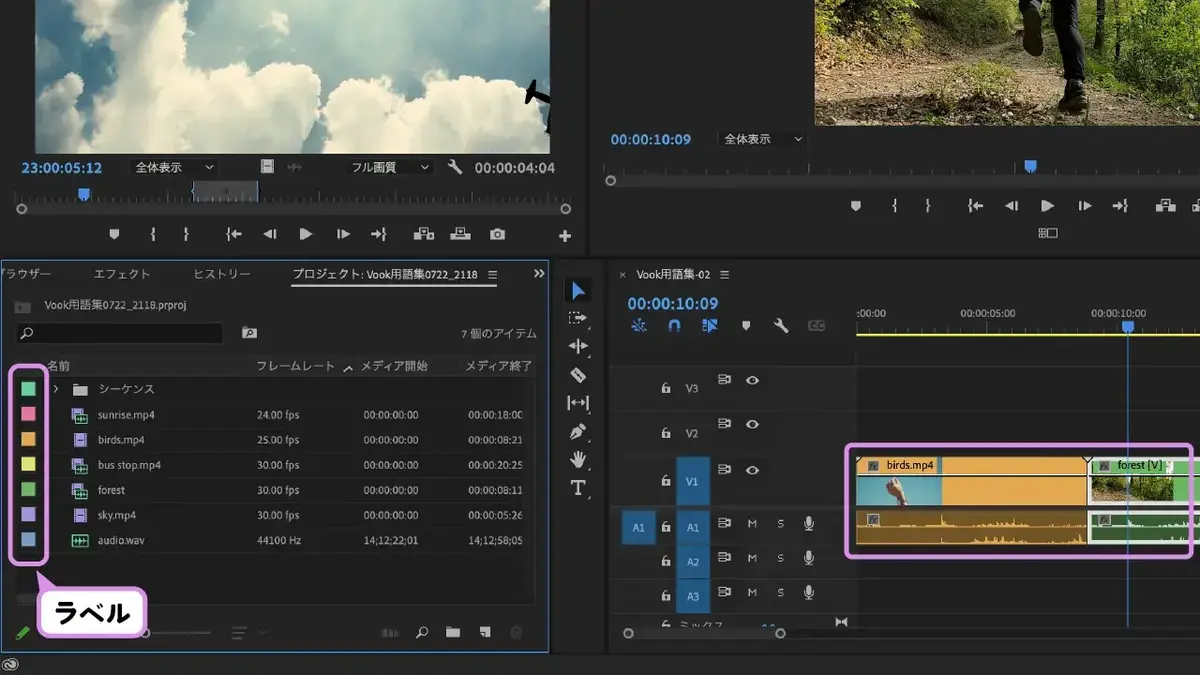Screen dimensions: 1200x675
Task: Toggle V1 track output eye icon
Action: click(x=753, y=470)
